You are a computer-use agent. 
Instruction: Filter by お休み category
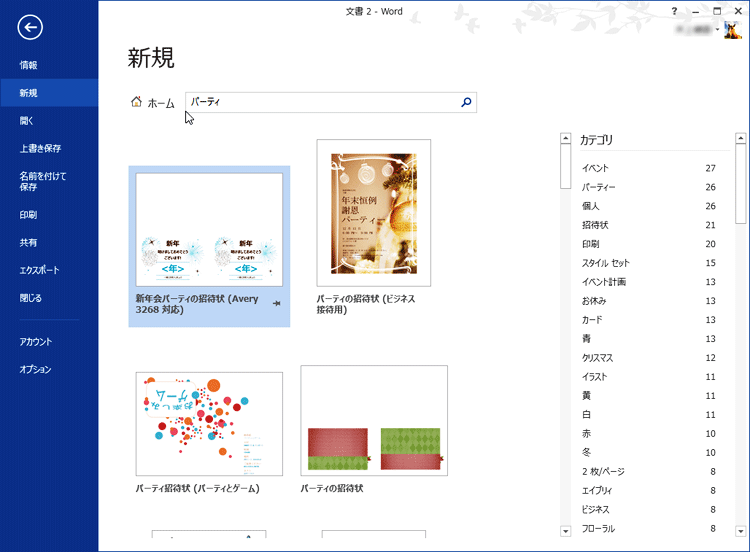[x=649, y=301]
